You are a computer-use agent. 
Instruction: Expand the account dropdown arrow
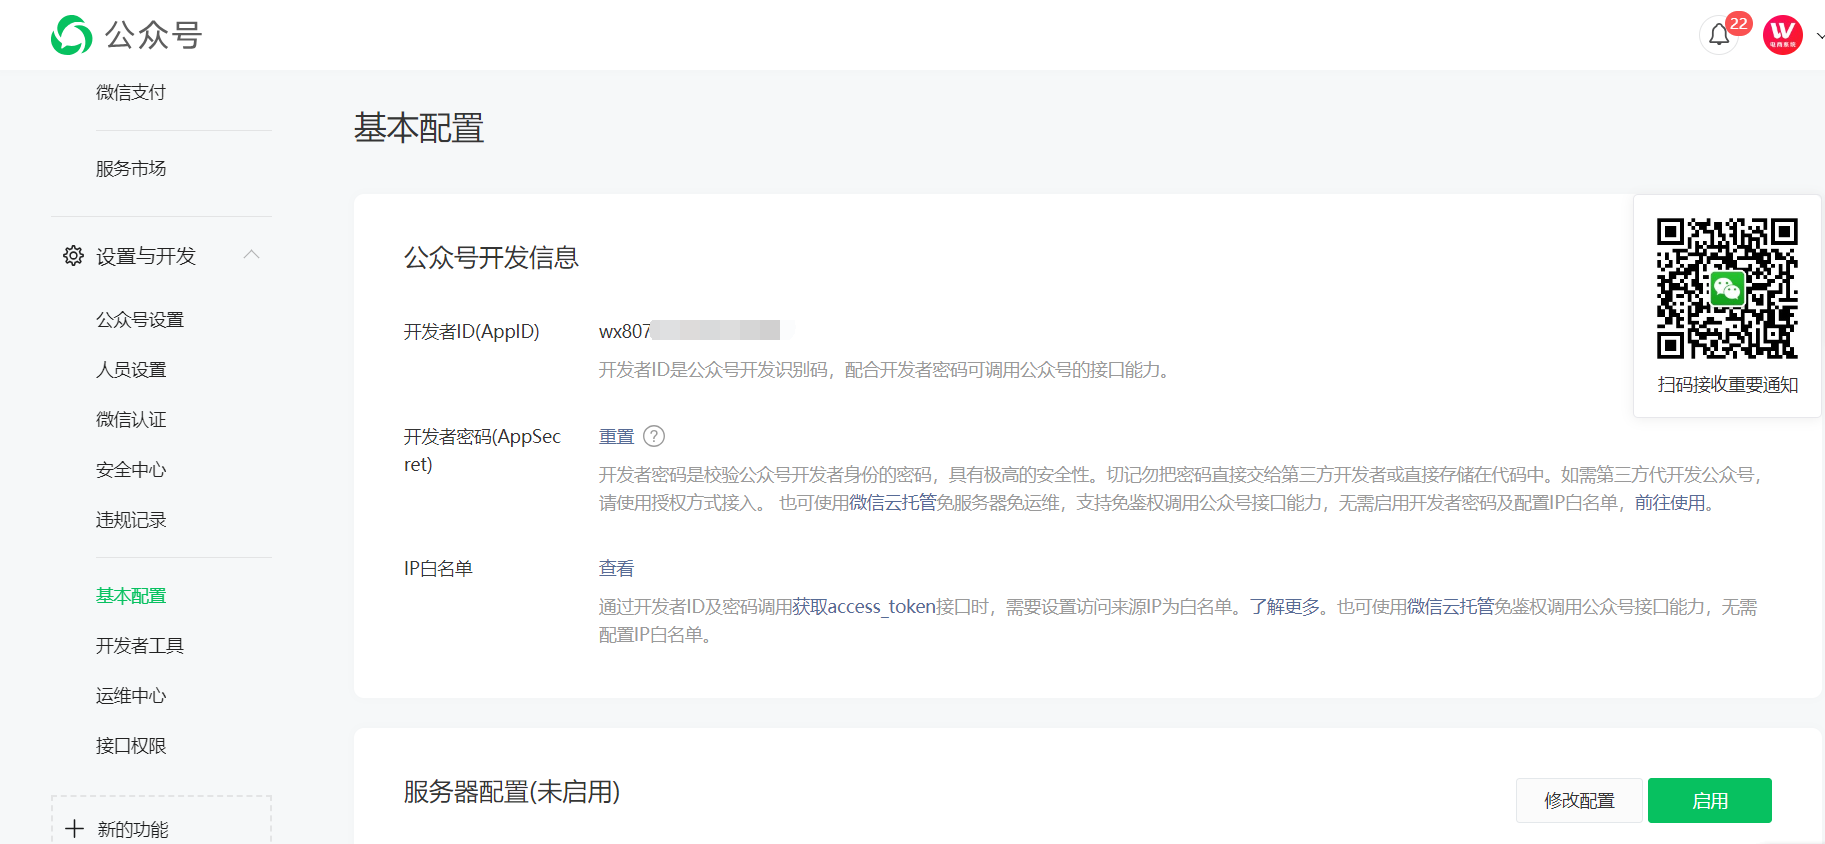point(1820,36)
